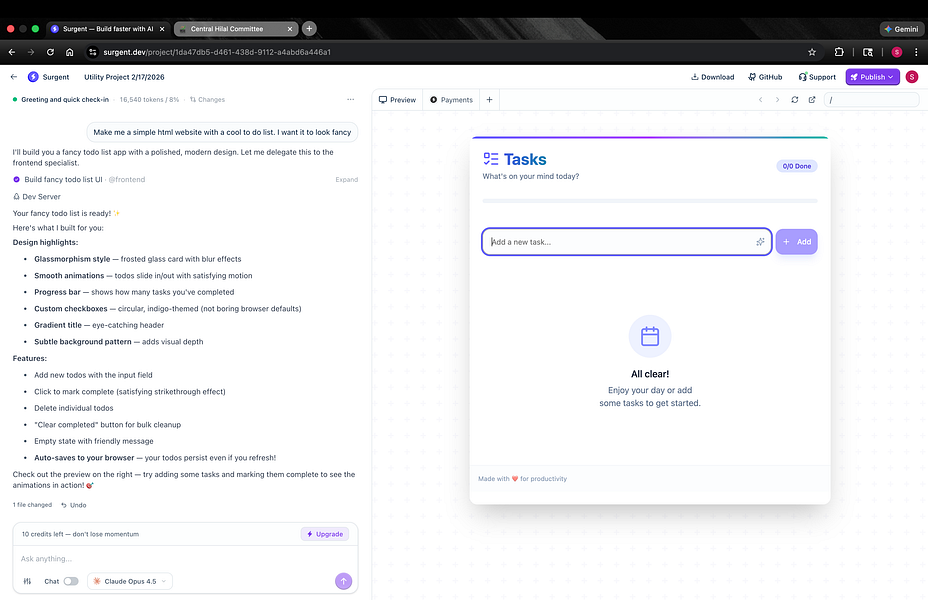Expand the Build fancy todo list UI task
928x600 pixels.
pos(346,179)
